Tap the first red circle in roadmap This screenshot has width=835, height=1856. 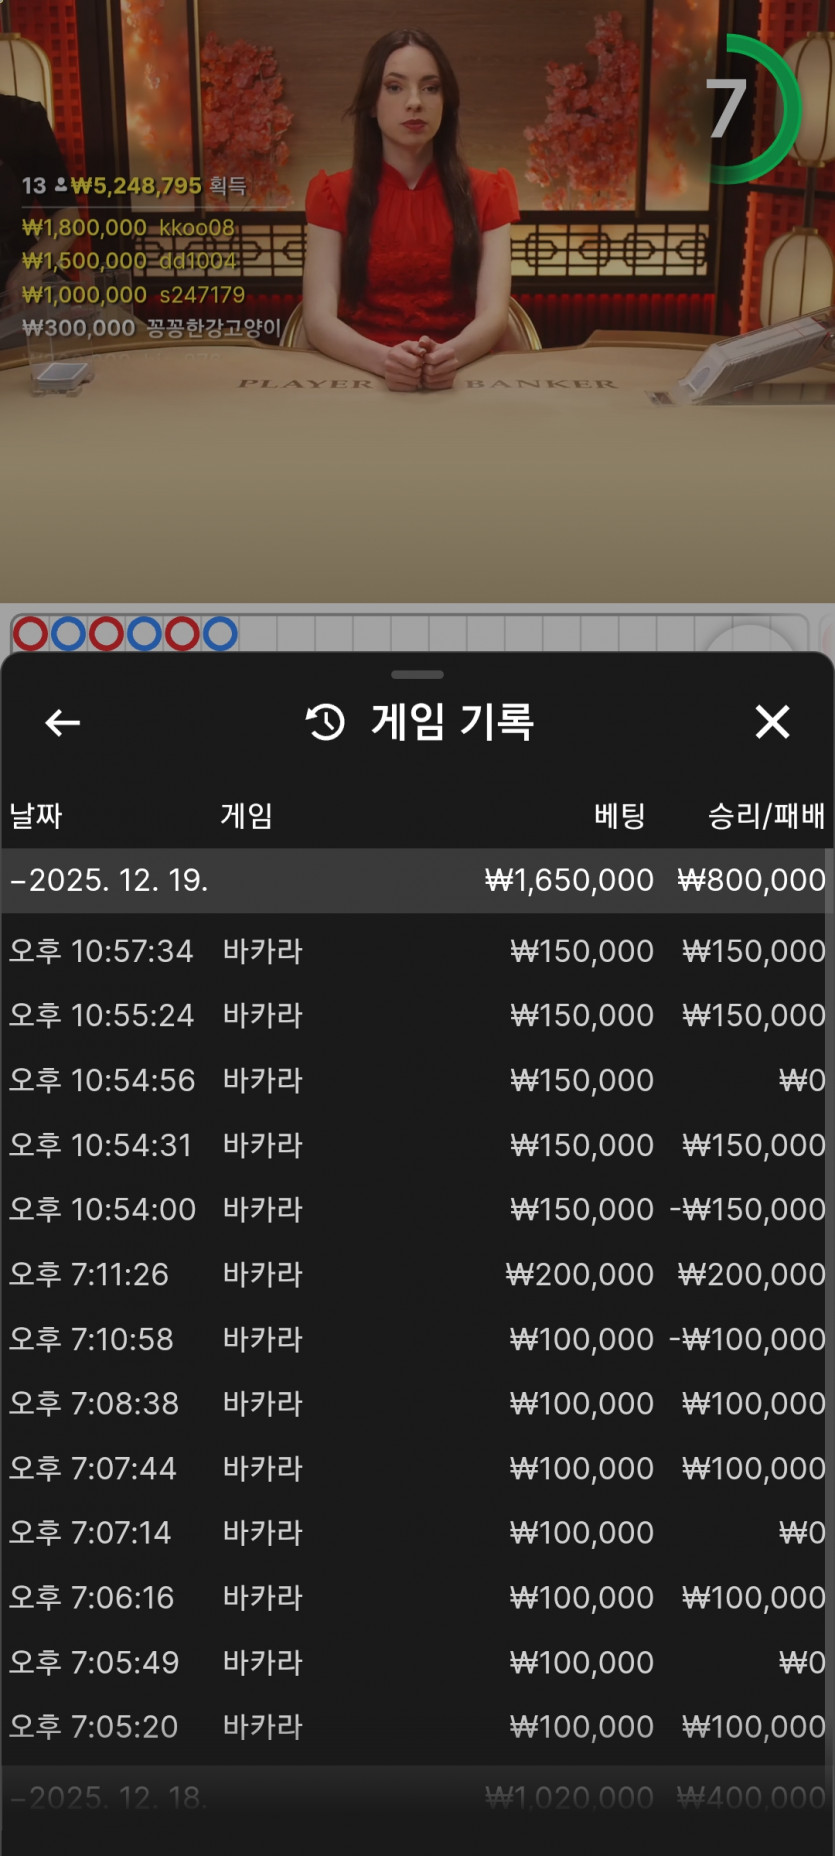click(30, 634)
